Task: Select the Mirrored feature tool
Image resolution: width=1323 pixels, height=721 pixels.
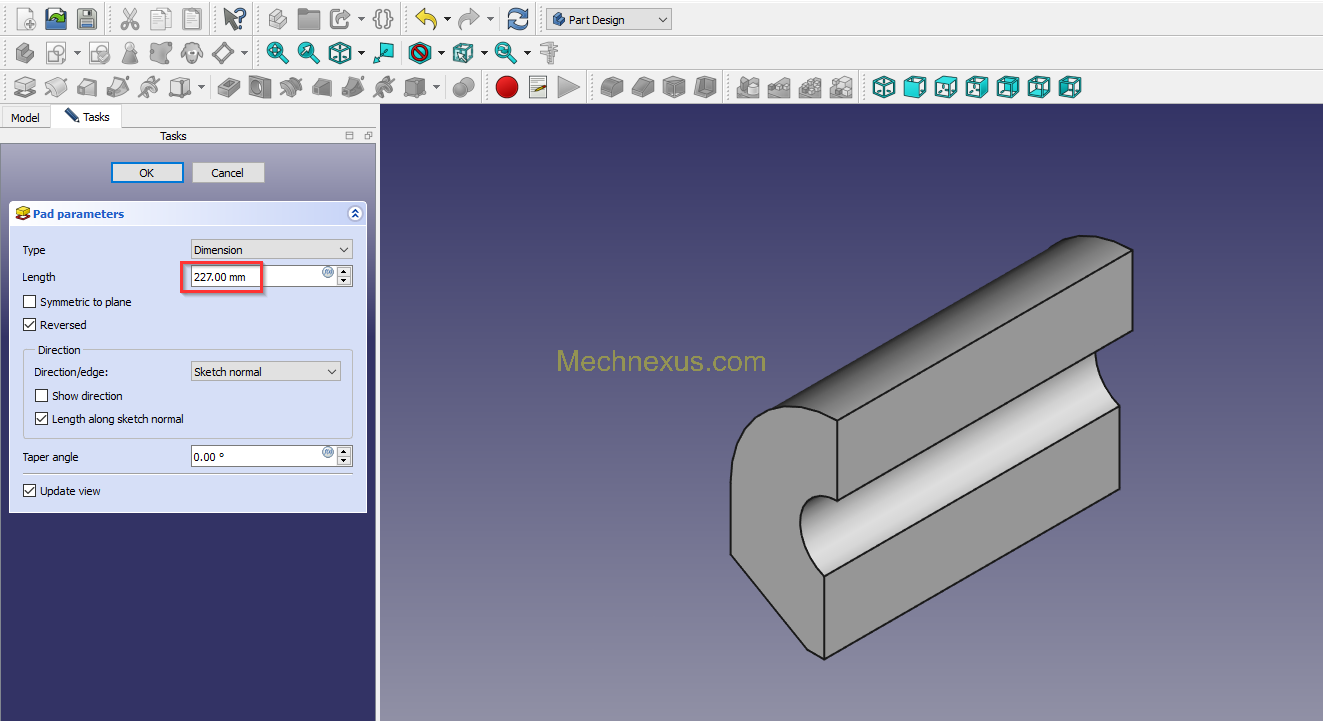Action: coord(748,87)
